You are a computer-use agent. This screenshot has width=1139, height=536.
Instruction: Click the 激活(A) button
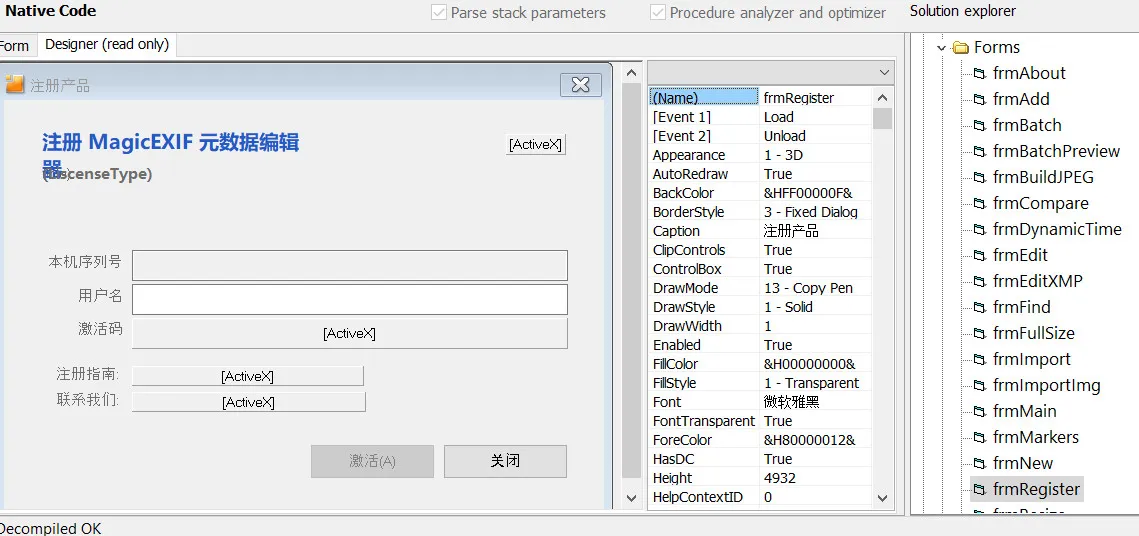click(373, 461)
